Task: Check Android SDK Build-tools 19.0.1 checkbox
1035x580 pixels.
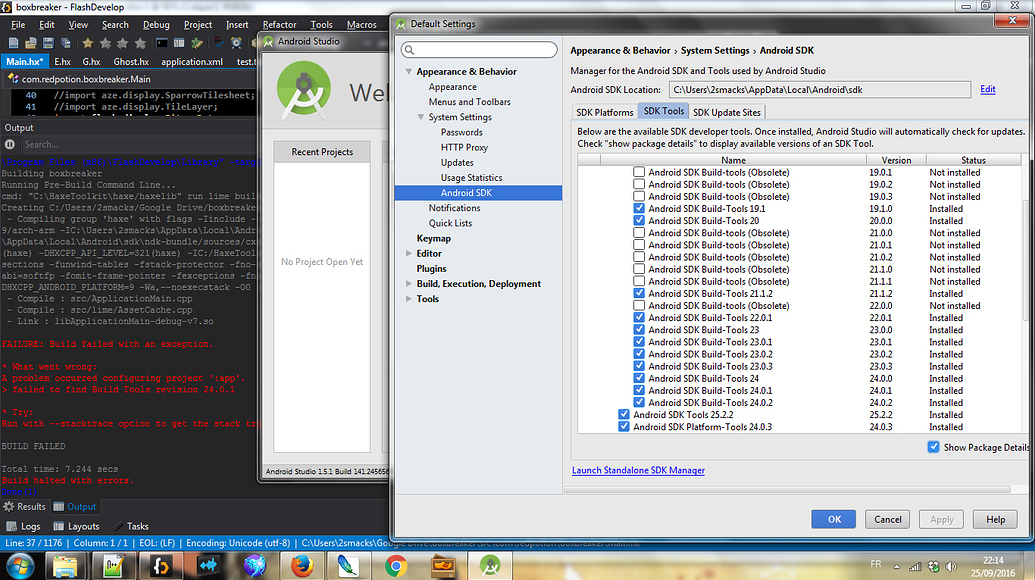Action: pyautogui.click(x=639, y=172)
